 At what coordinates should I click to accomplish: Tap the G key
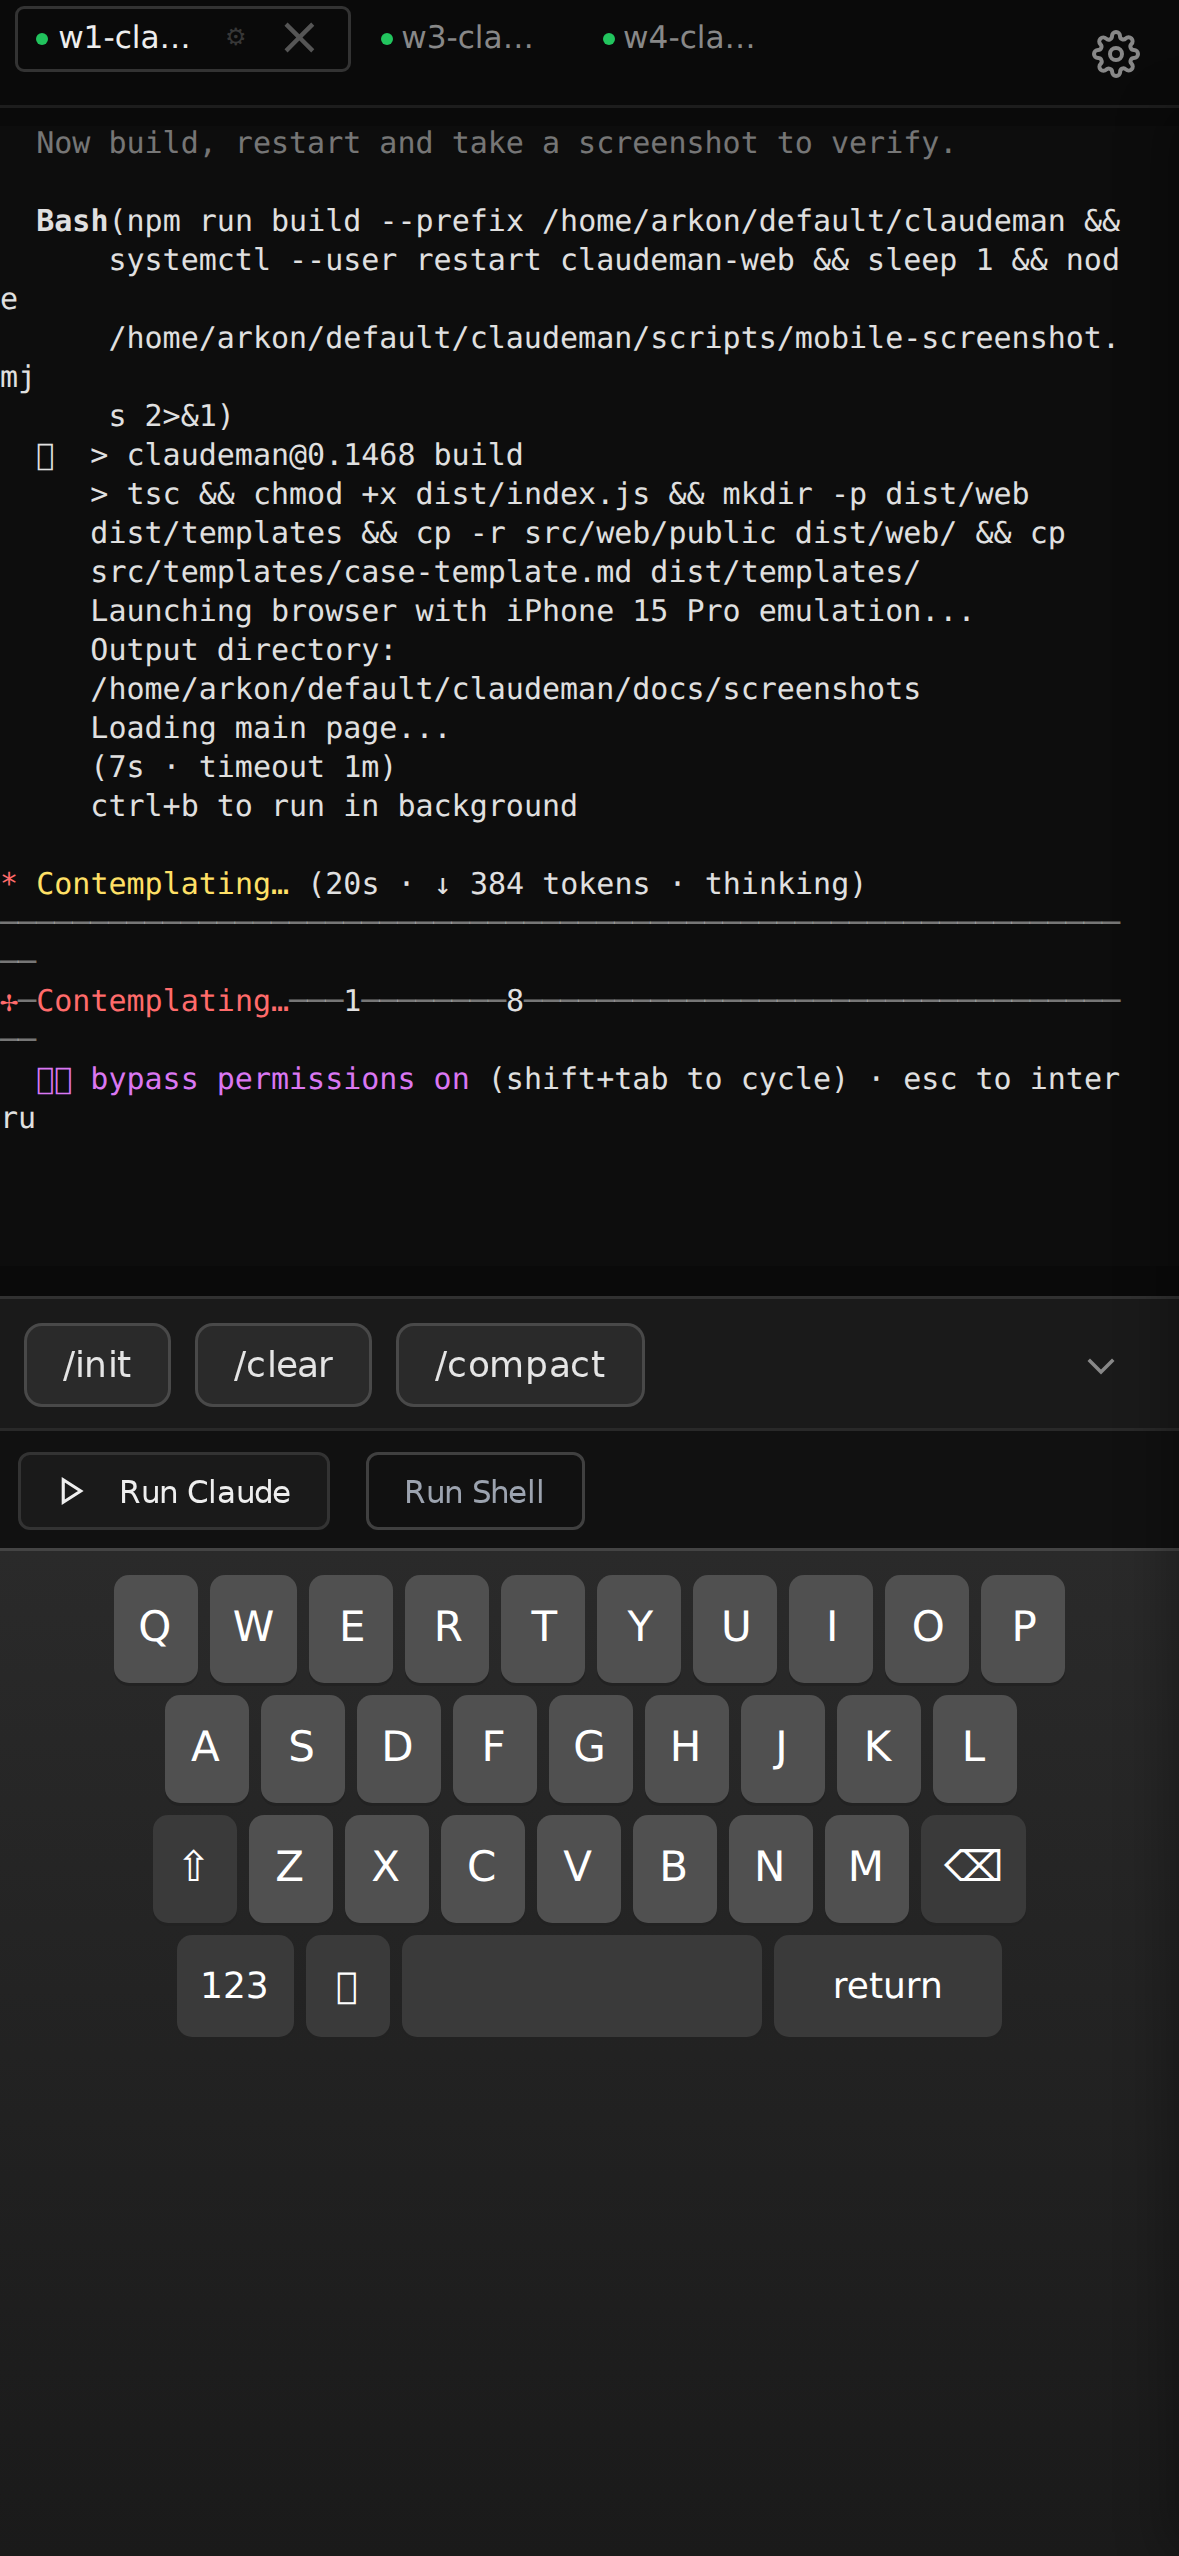(590, 1747)
